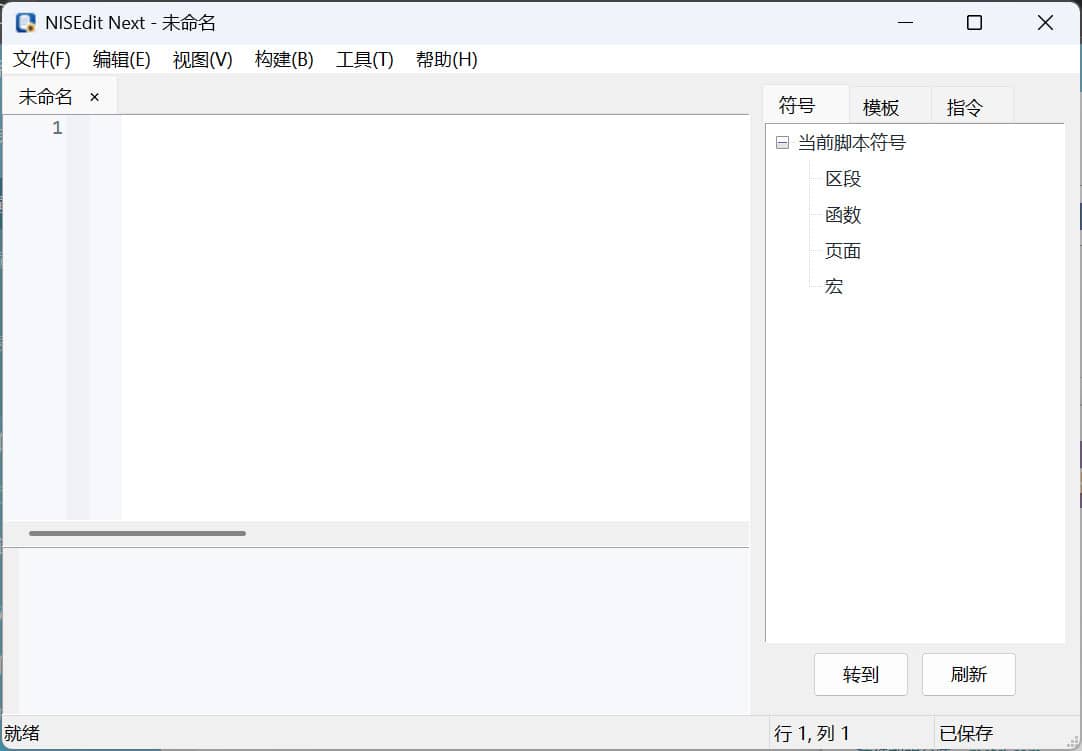
Task: Open the 文件(F) menu
Action: pos(41,60)
